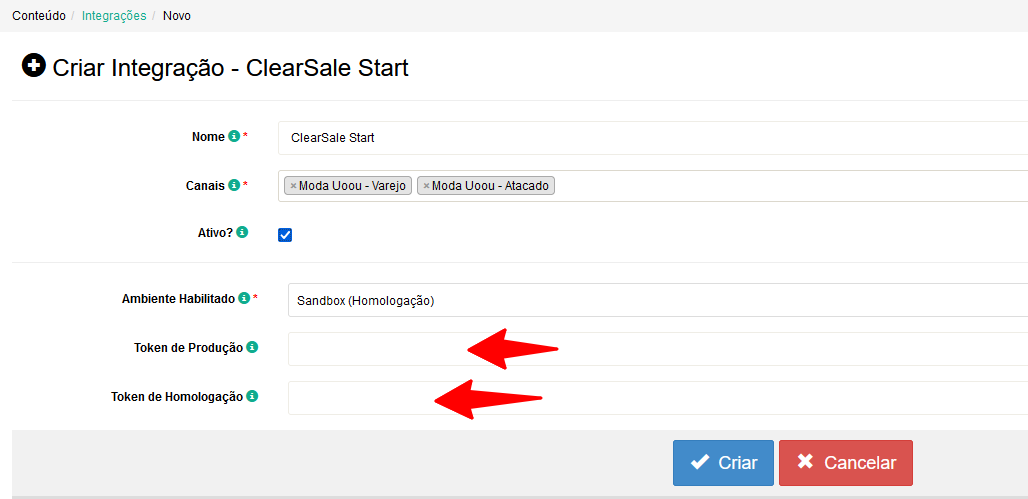1028x499 pixels.
Task: Uncheck the Ativo? checkbox
Action: click(x=285, y=235)
